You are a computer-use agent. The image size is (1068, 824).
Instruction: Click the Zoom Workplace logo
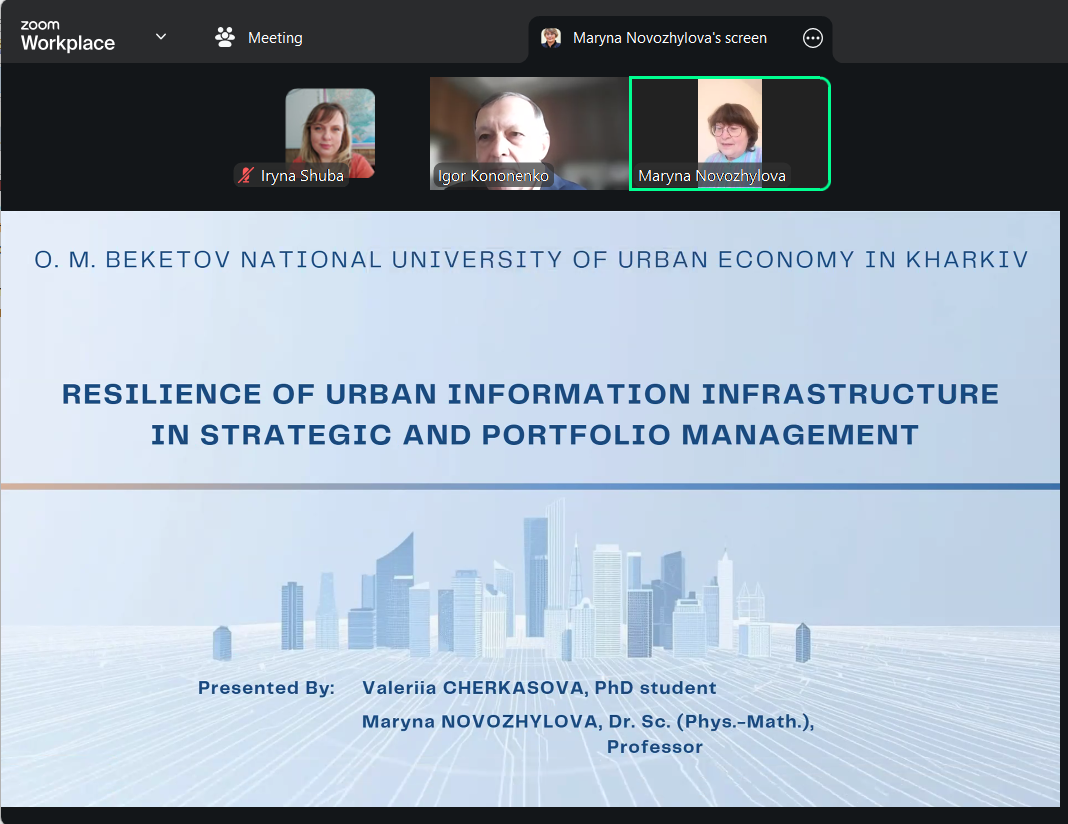point(67,37)
